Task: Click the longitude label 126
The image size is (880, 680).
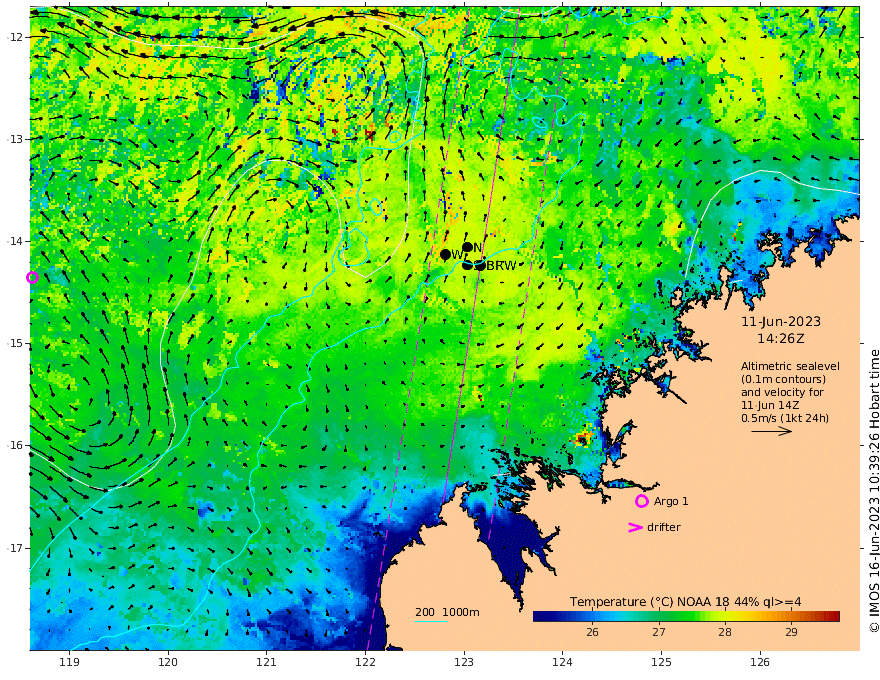Action: coord(760,662)
